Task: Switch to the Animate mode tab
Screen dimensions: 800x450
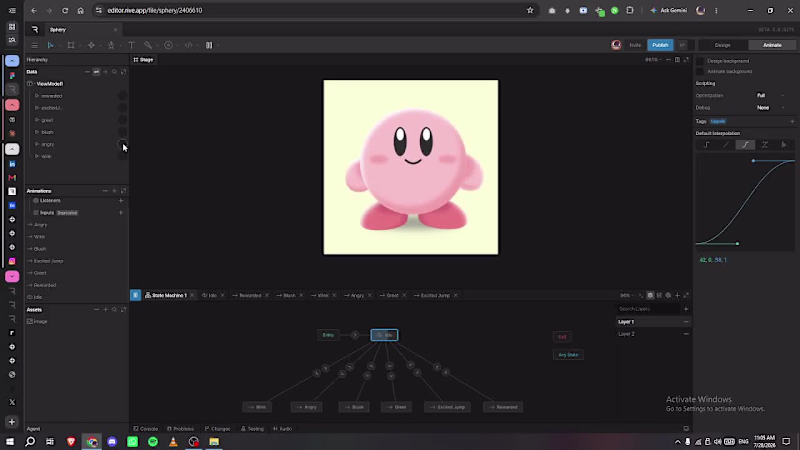Action: 772,45
